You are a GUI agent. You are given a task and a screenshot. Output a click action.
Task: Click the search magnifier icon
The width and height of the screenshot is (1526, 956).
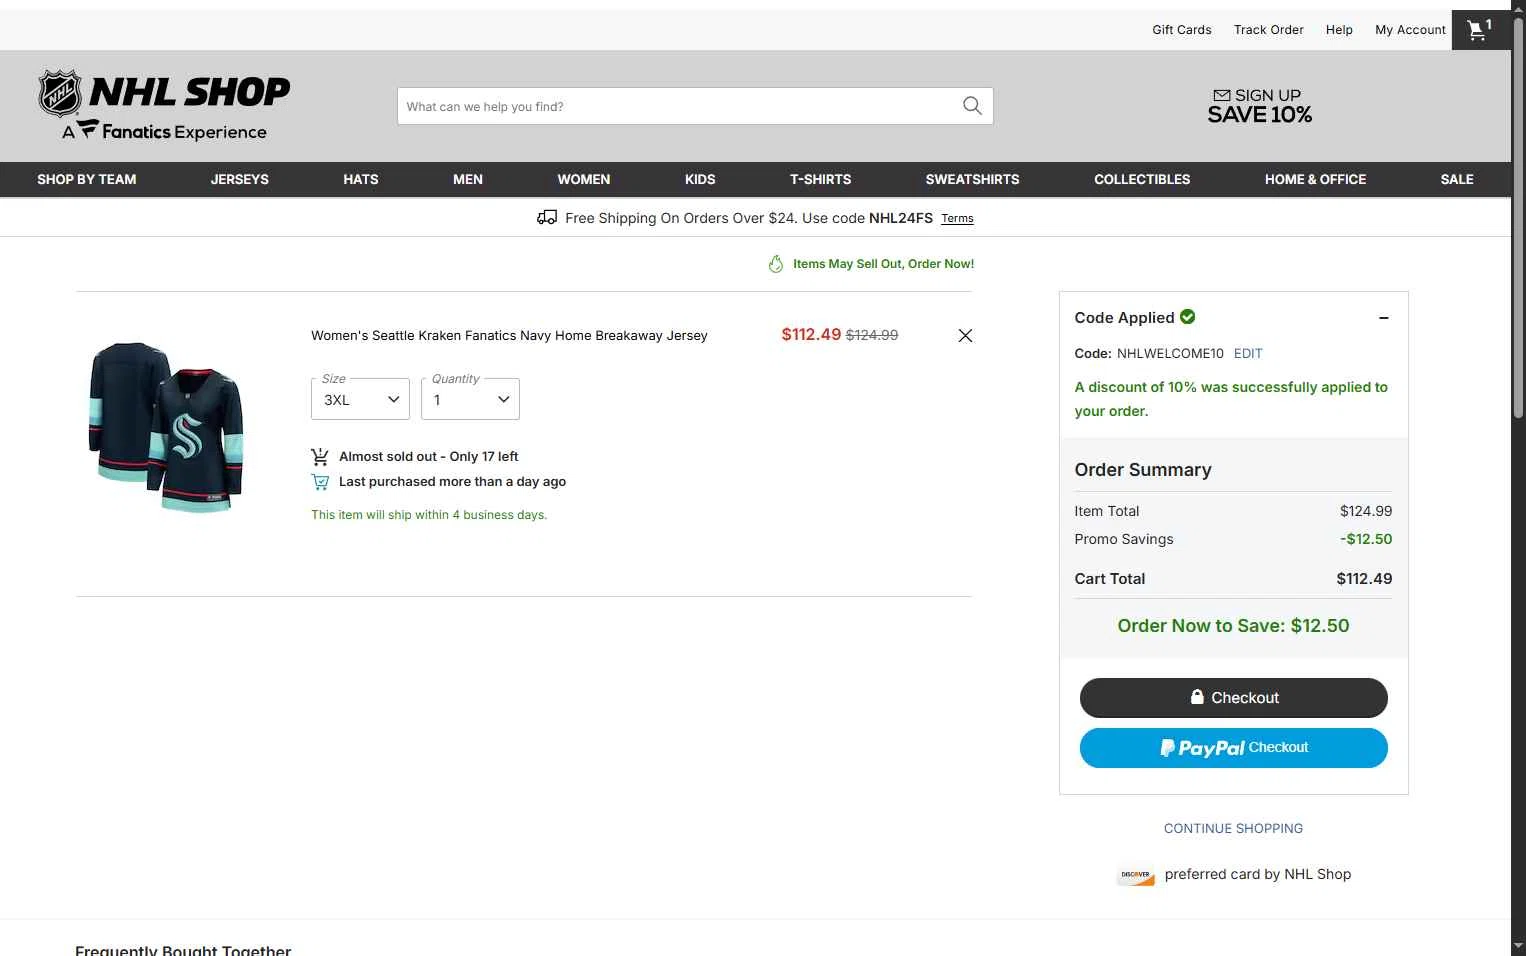click(x=972, y=106)
